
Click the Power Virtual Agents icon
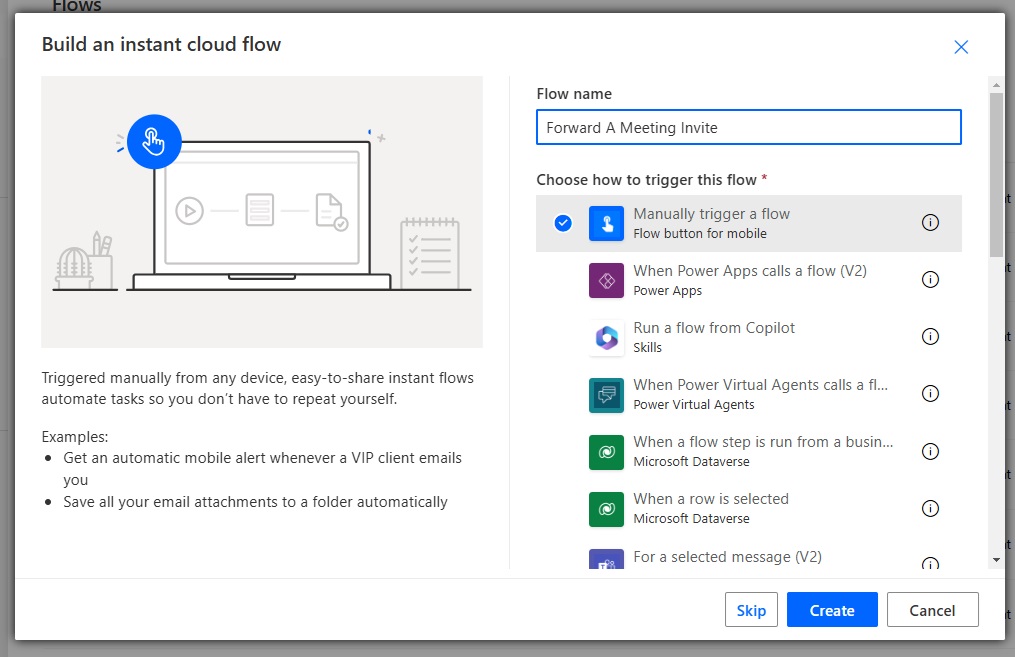[x=606, y=395]
